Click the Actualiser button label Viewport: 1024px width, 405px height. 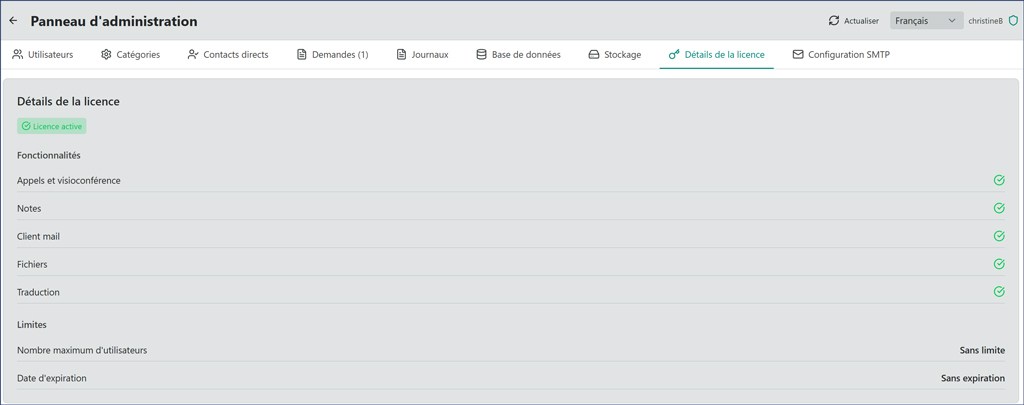pos(861,21)
